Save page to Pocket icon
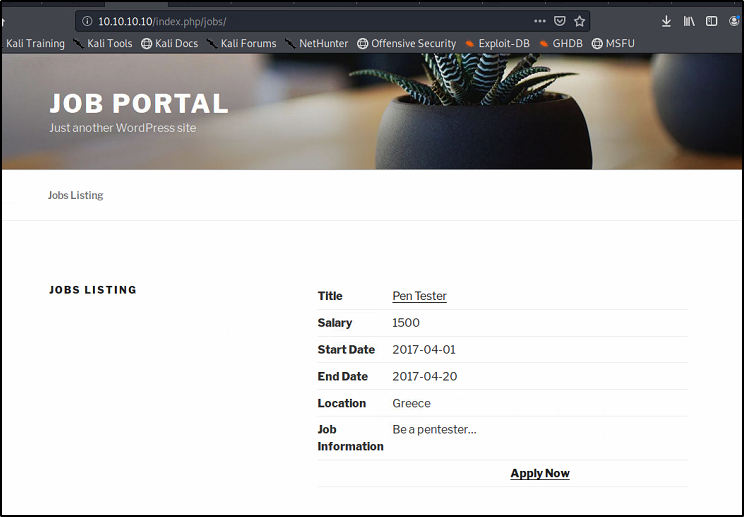This screenshot has height=517, width=744. (x=560, y=21)
